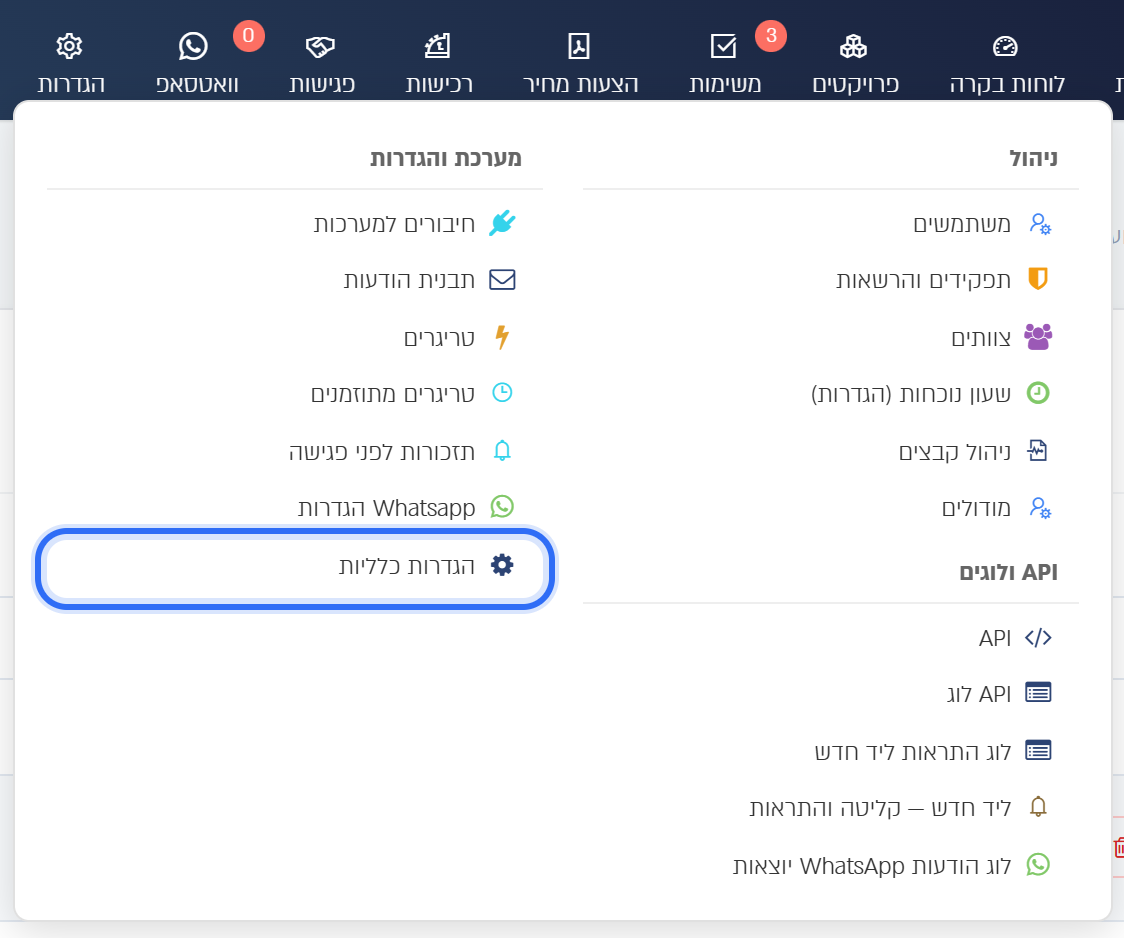Image resolution: width=1124 pixels, height=938 pixels.
Task: Click the plug icon for חיבורים למערכות
Action: pyautogui.click(x=502, y=224)
